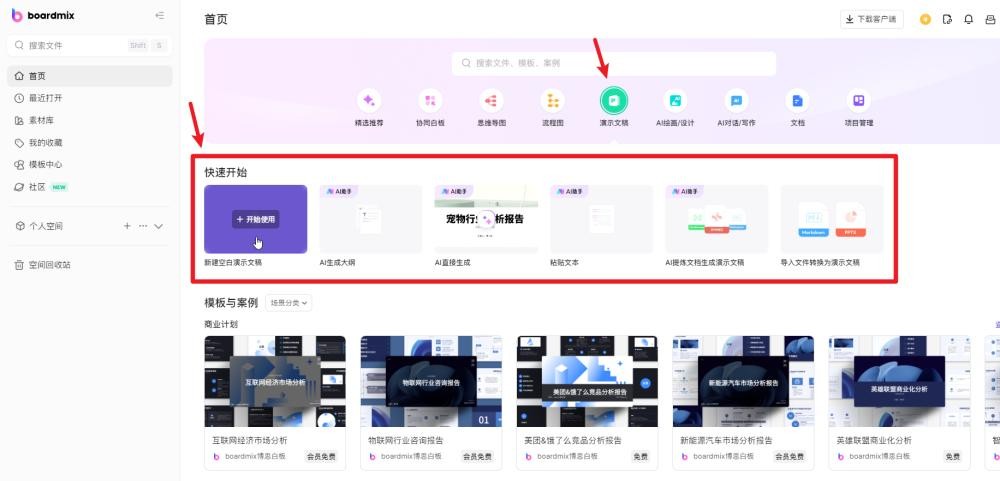Viewport: 1000px width, 481px height.
Task: Go to 最近打开 in the sidebar
Action: [x=46, y=98]
